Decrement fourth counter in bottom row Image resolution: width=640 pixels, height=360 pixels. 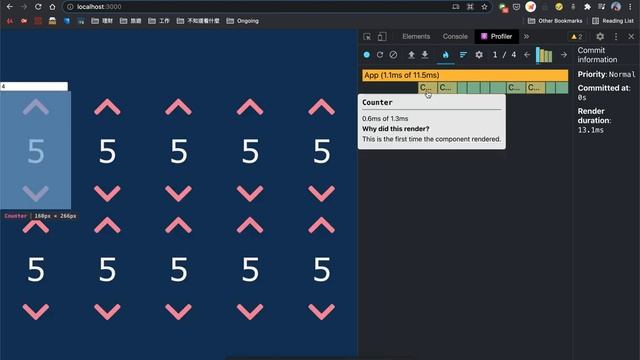click(250, 311)
